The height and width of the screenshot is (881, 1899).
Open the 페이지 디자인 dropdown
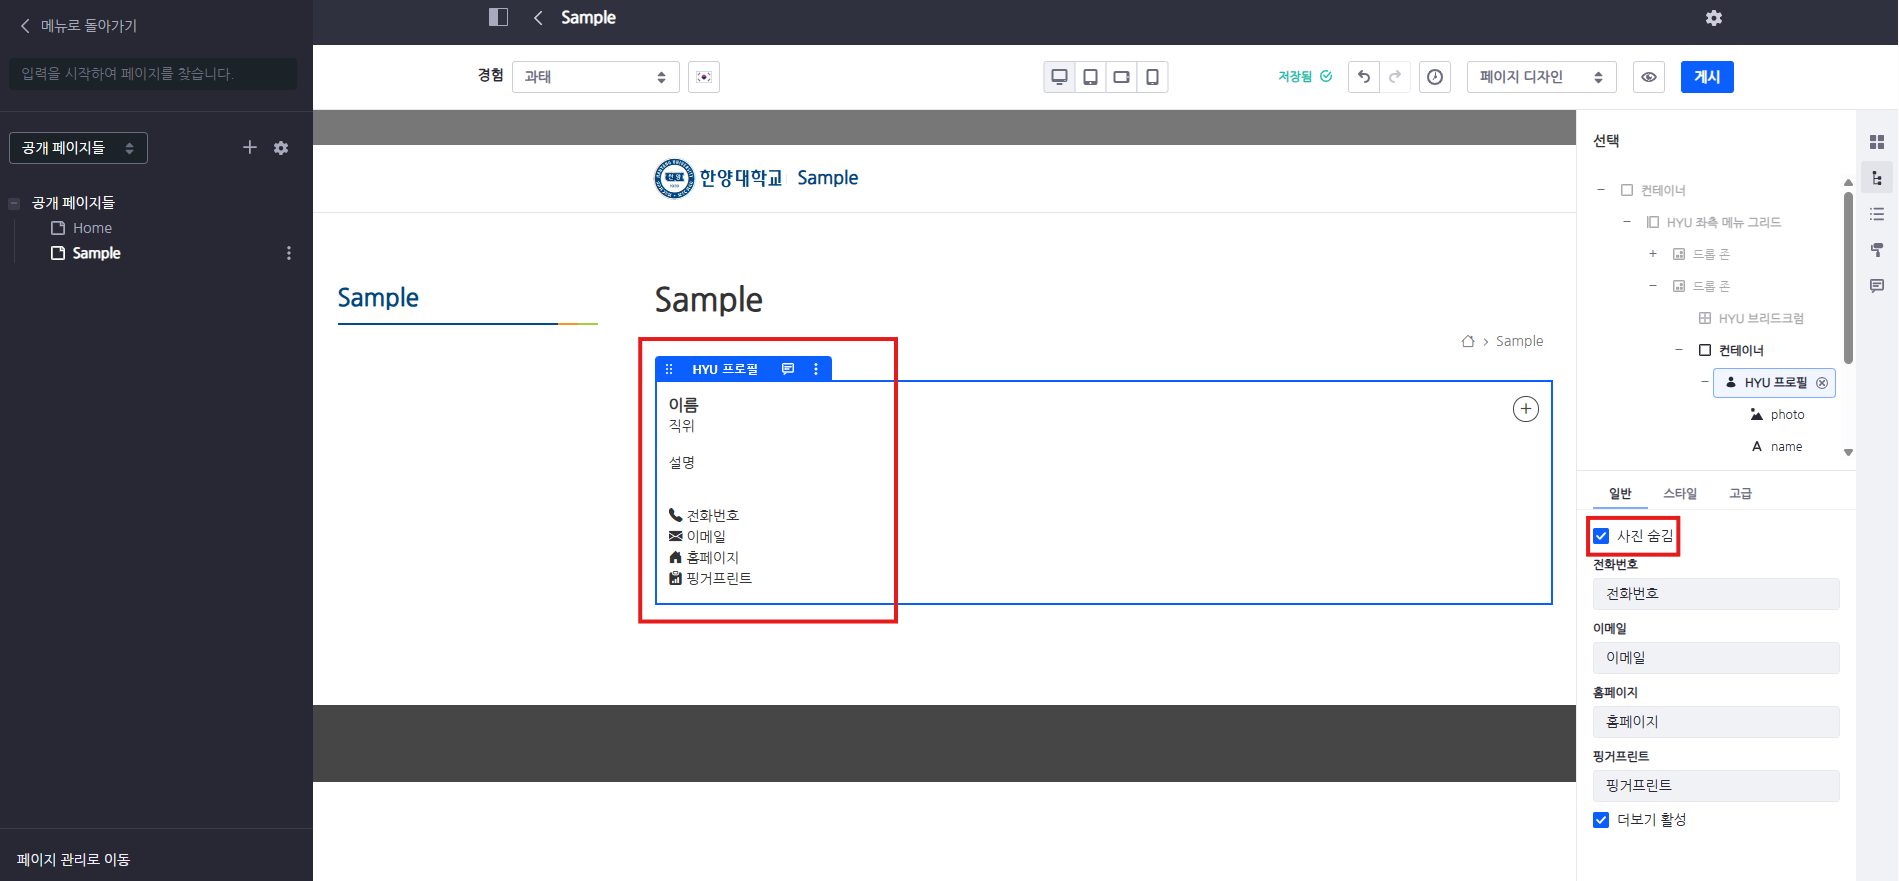pos(1540,77)
